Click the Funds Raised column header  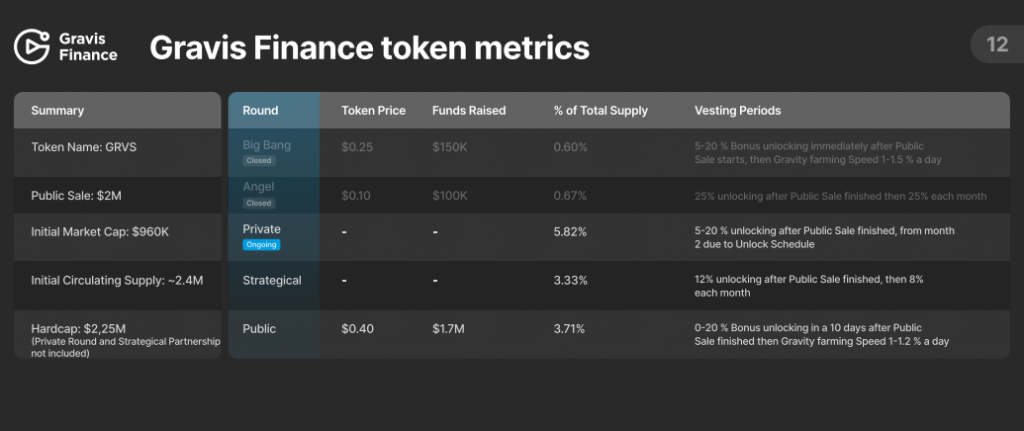point(468,110)
